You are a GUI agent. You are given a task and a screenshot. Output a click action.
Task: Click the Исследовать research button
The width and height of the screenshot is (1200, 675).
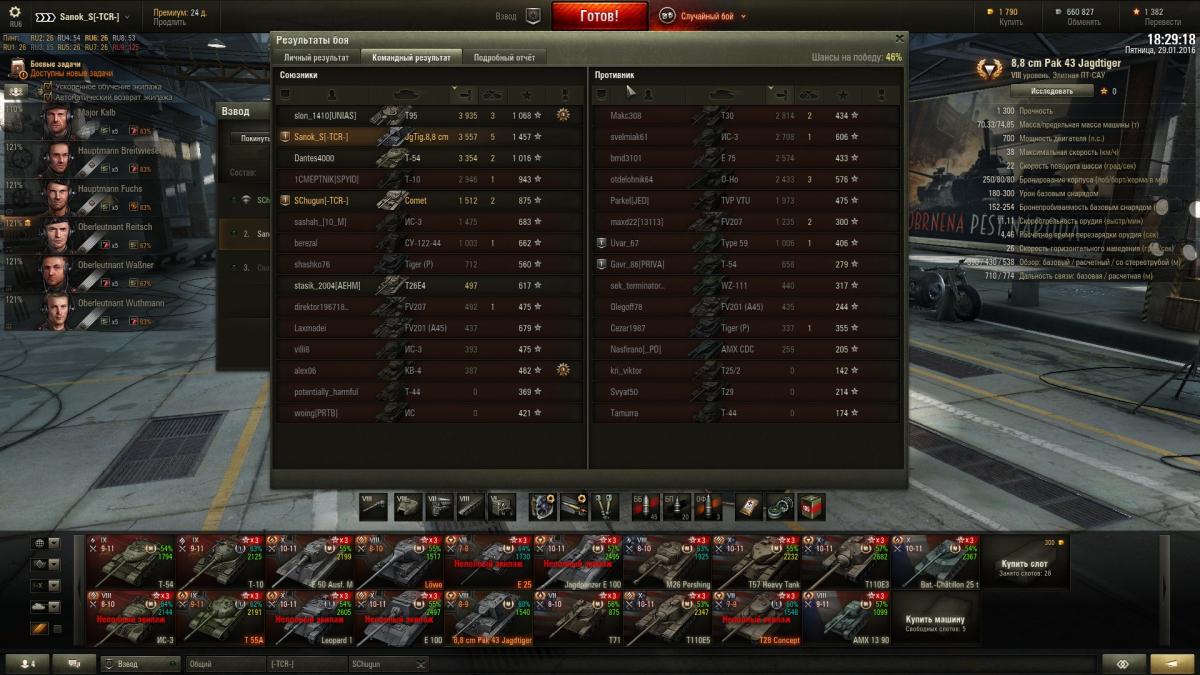[x=1051, y=91]
